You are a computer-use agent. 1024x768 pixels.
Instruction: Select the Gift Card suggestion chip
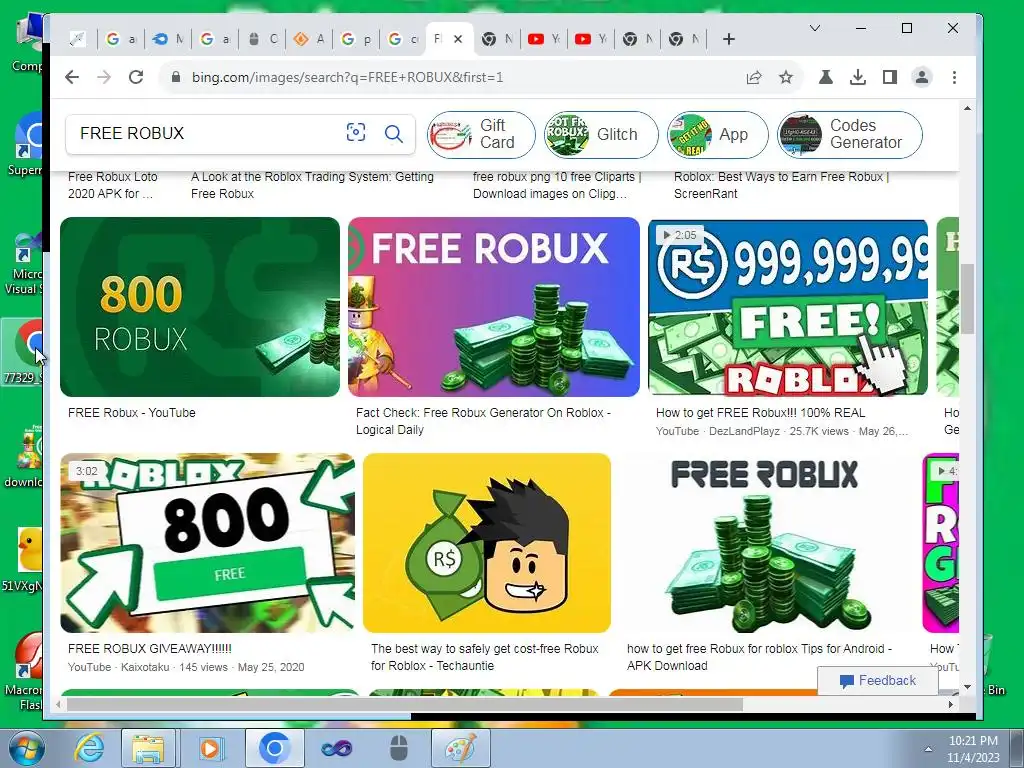481,135
